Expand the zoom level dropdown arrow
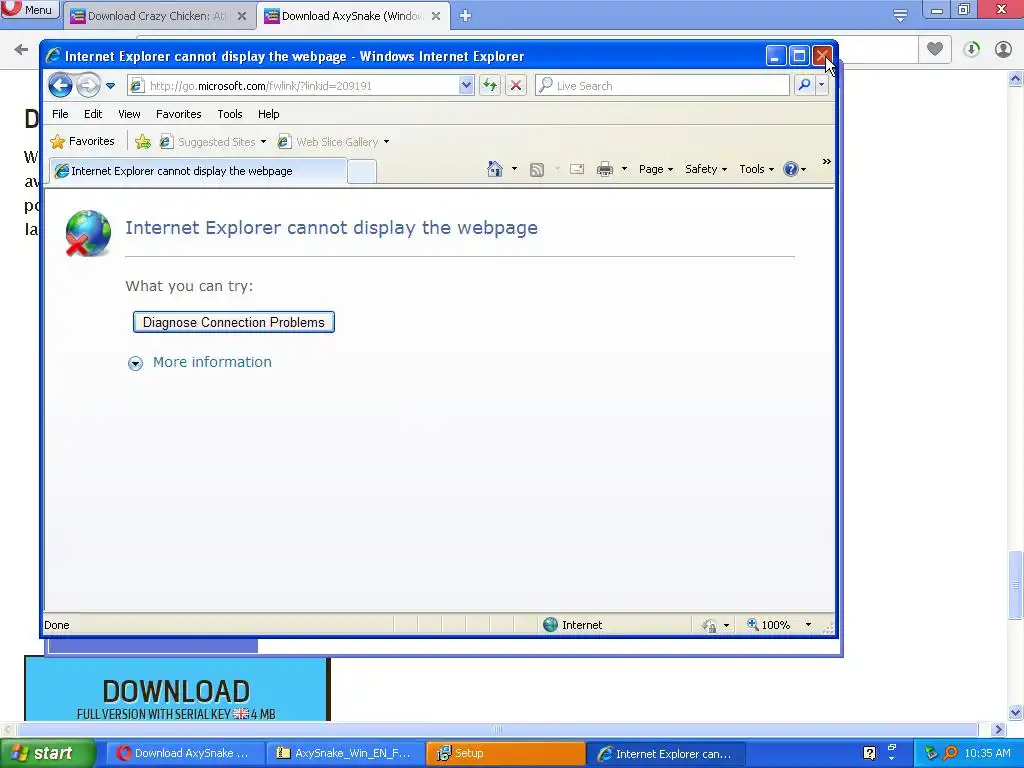Image resolution: width=1024 pixels, height=768 pixels. 808,625
